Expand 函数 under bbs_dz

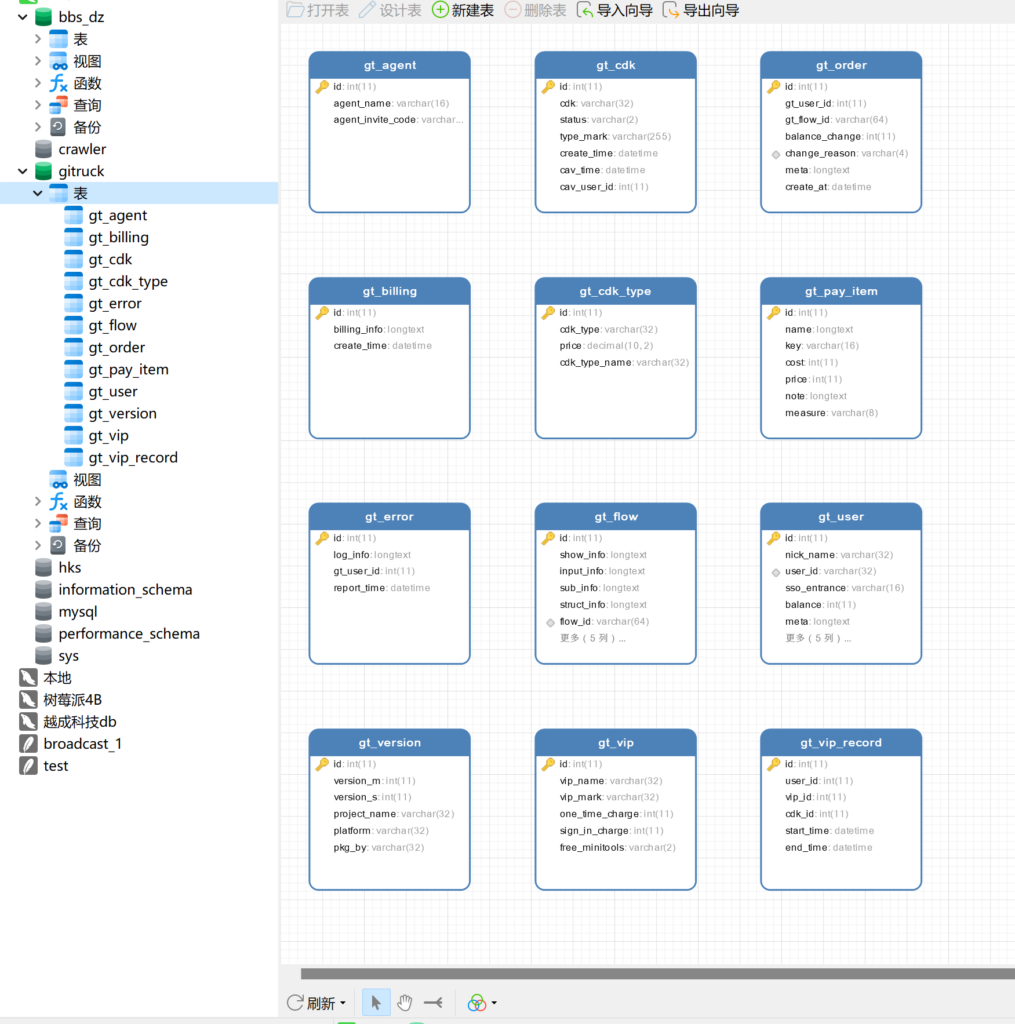38,84
